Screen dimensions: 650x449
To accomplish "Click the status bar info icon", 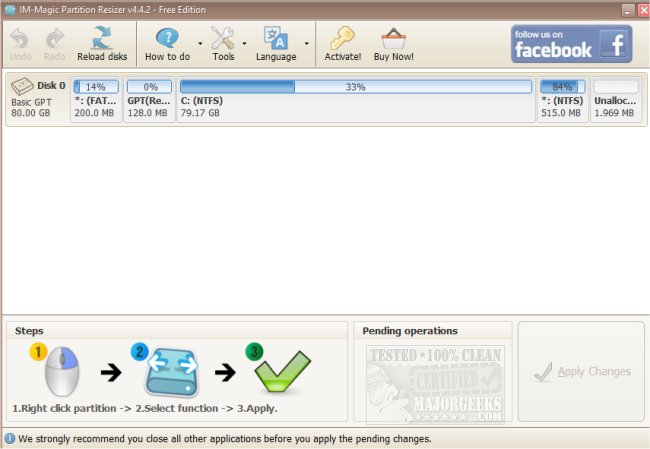I will tap(9, 438).
